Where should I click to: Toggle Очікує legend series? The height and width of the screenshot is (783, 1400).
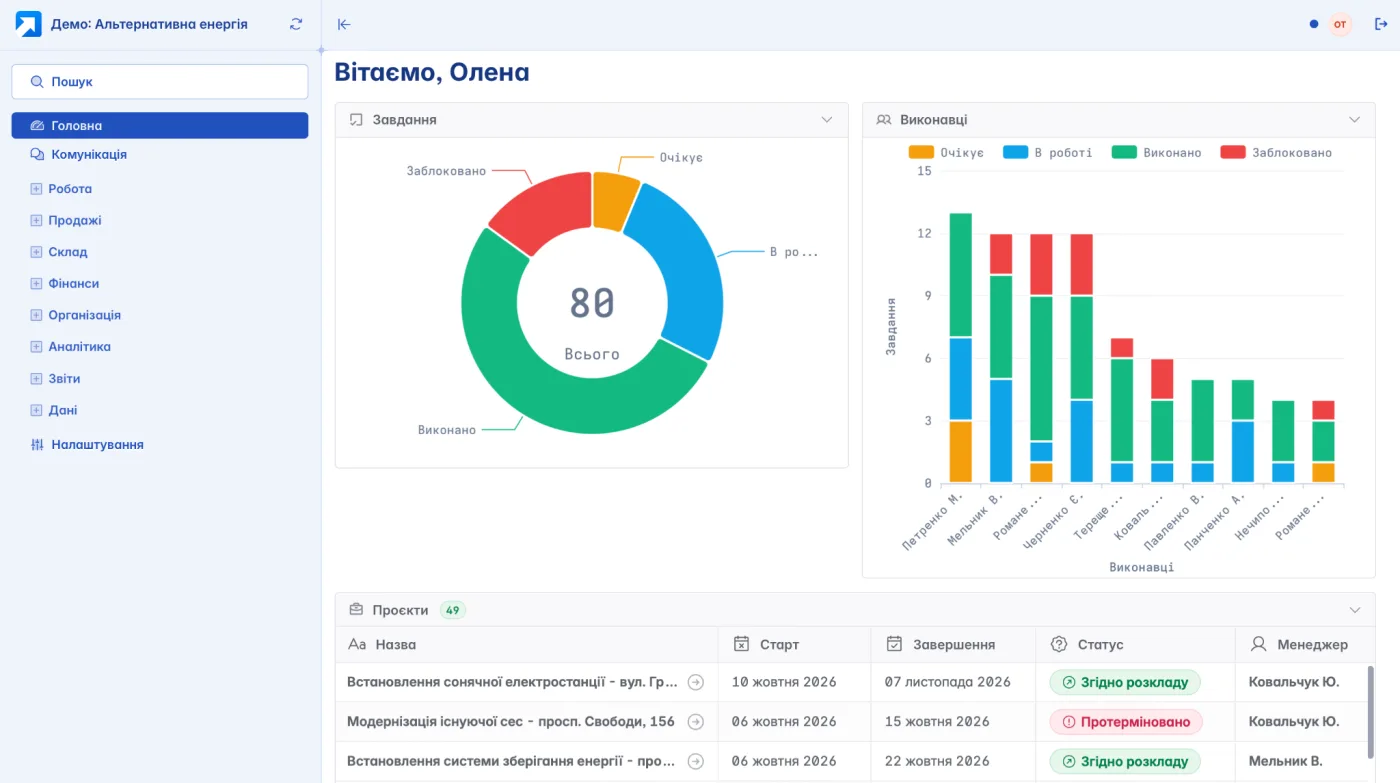click(x=946, y=153)
